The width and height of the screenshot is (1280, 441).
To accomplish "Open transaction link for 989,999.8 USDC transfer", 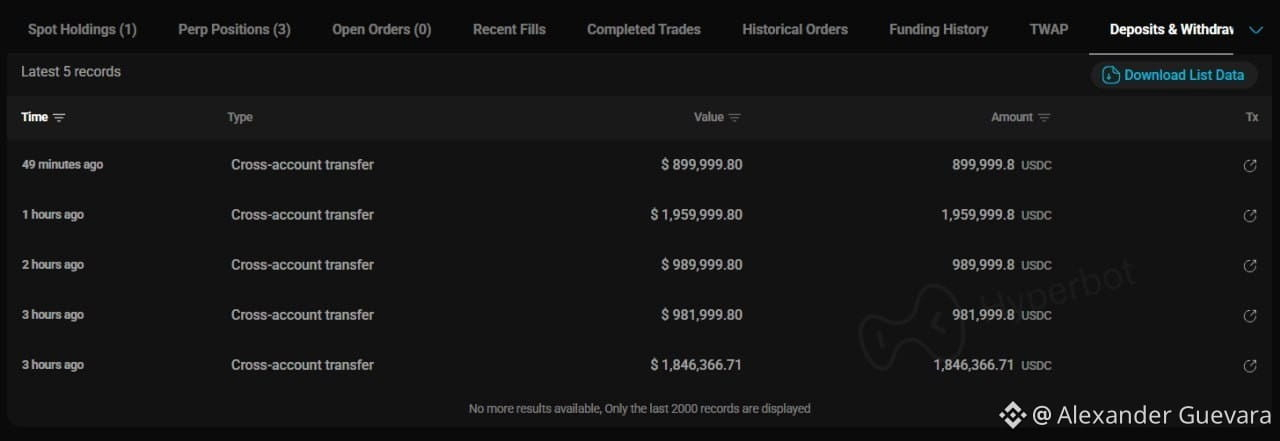I will click(x=1249, y=265).
